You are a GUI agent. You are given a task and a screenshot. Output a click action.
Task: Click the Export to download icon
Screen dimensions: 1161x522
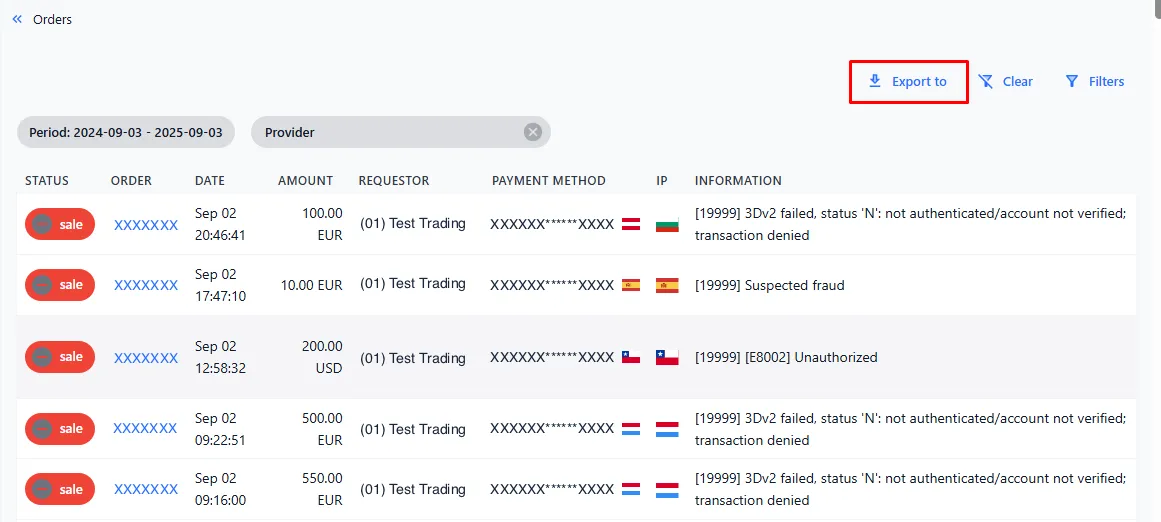[875, 81]
